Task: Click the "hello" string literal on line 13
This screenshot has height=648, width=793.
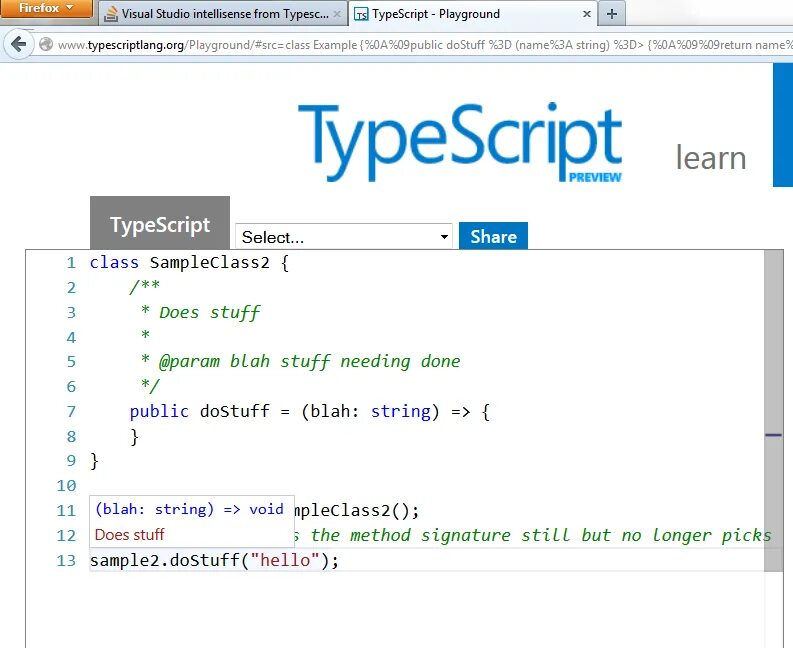Action: pos(286,560)
